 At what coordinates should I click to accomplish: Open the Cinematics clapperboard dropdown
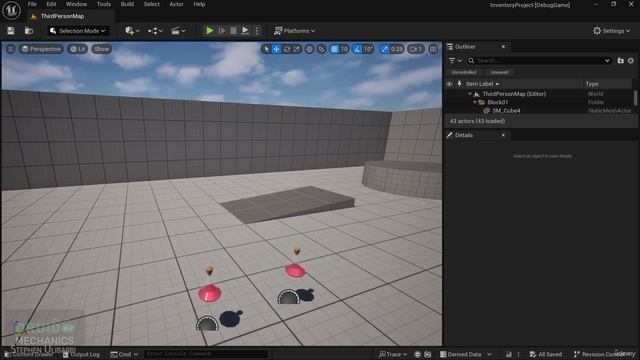click(x=178, y=31)
